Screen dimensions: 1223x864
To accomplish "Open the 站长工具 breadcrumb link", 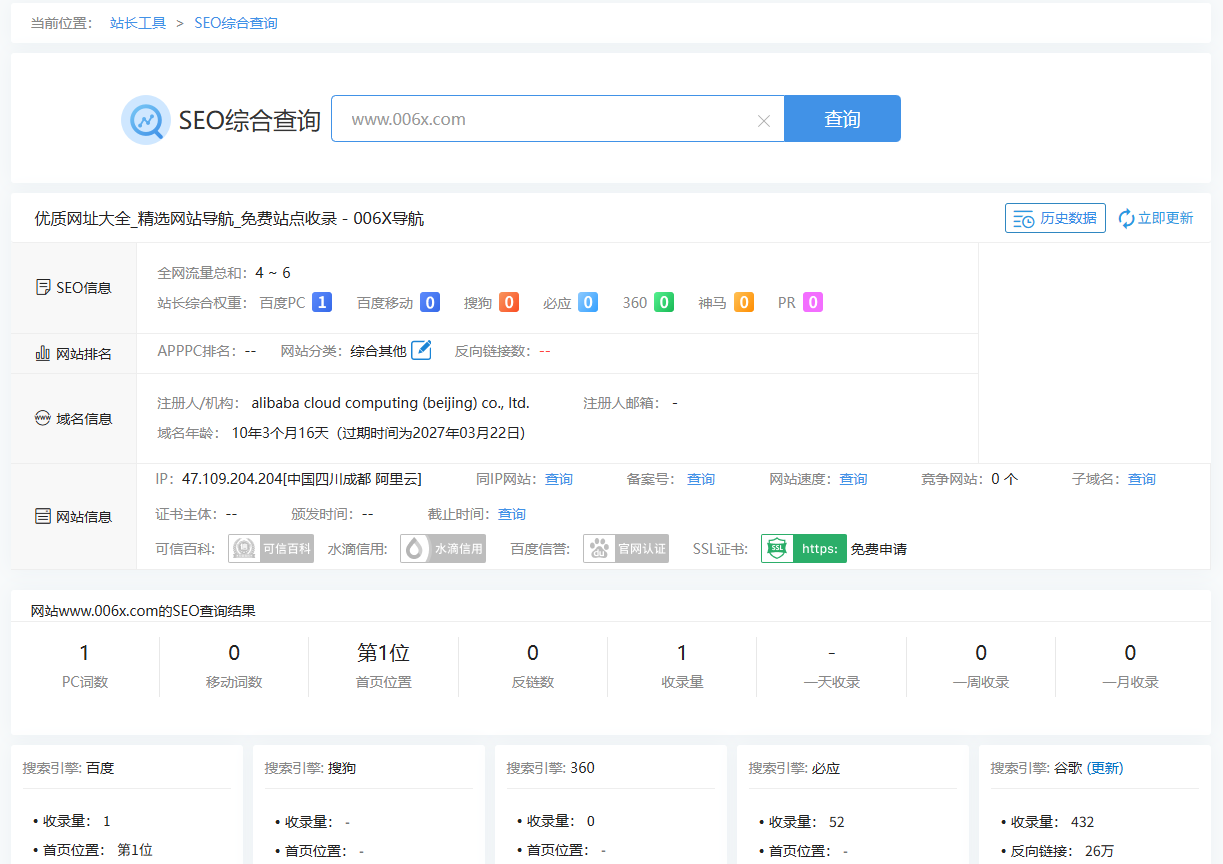I will pyautogui.click(x=138, y=23).
